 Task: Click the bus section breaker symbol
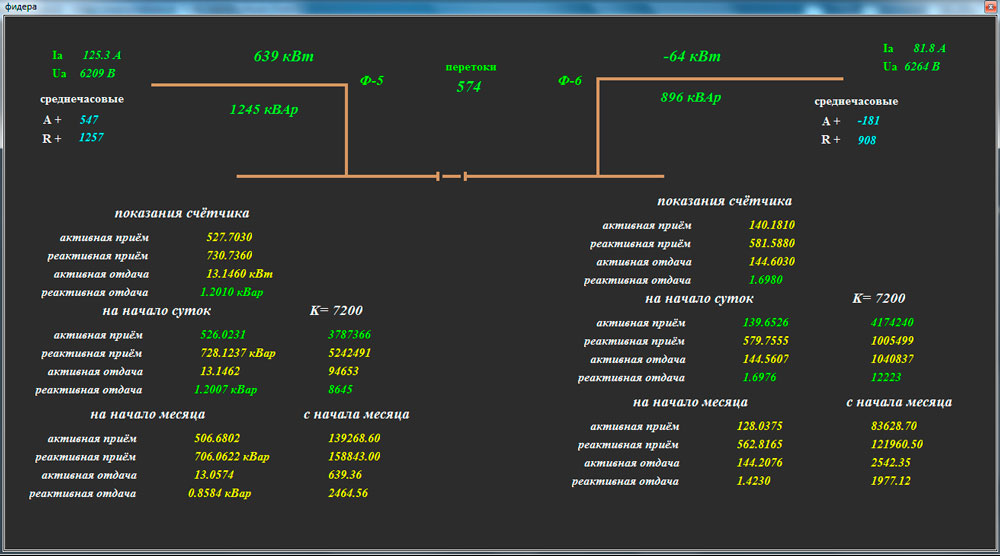(452, 177)
